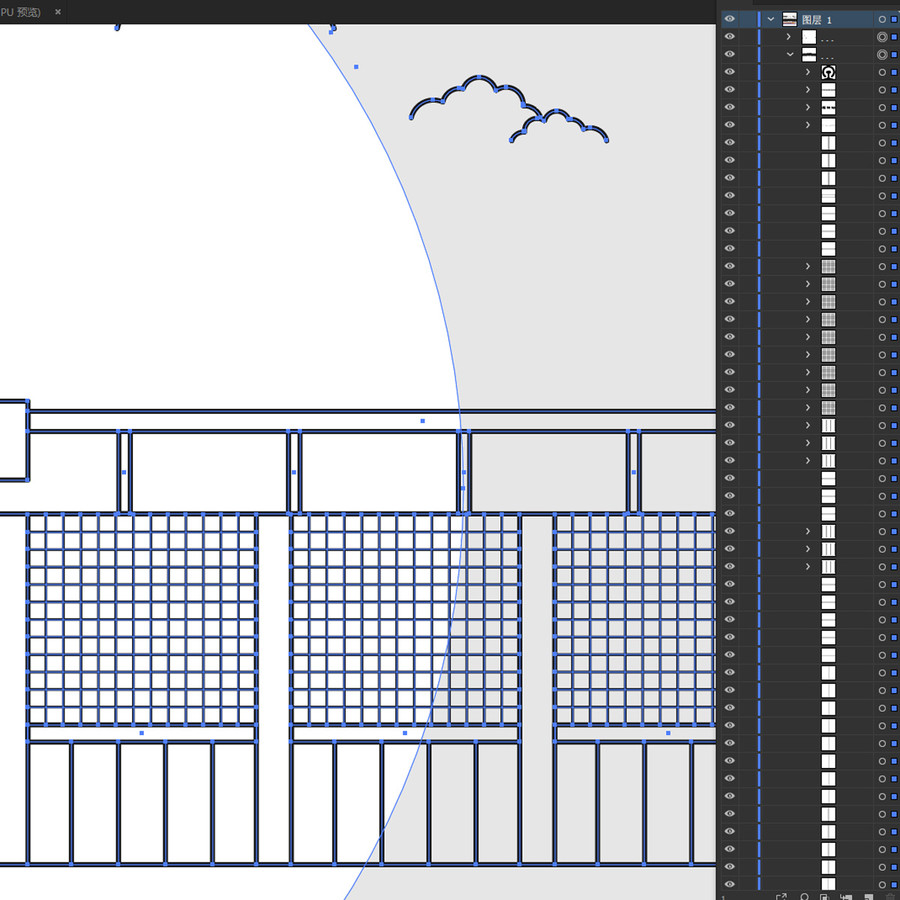The image size is (900, 900).
Task: Click the collapsed group's thumbnail under 图层 1
Action: coord(809,37)
